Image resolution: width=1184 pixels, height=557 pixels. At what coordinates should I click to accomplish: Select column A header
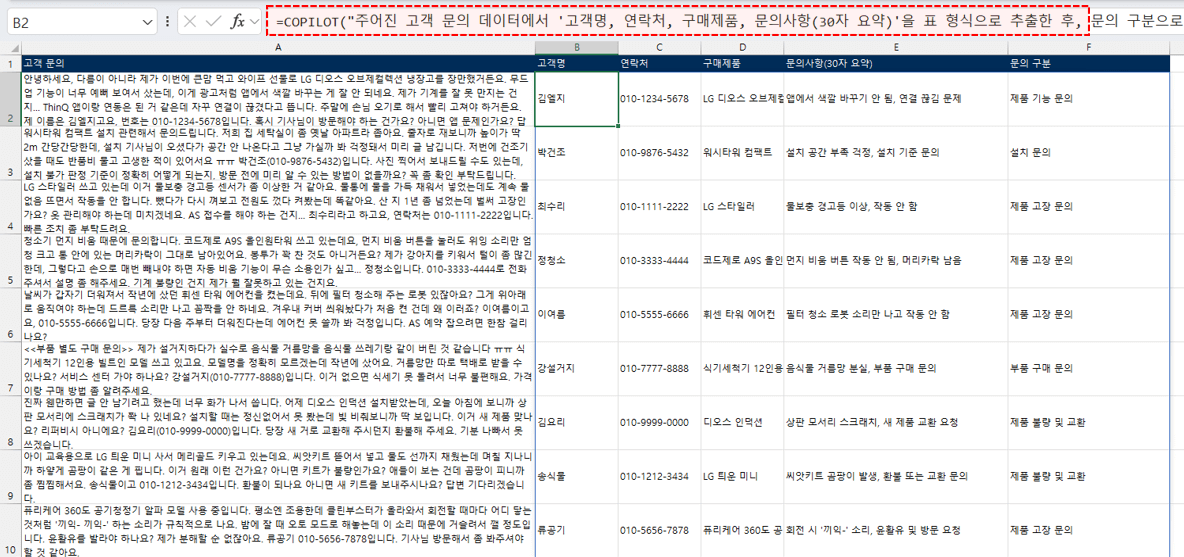pyautogui.click(x=277, y=47)
